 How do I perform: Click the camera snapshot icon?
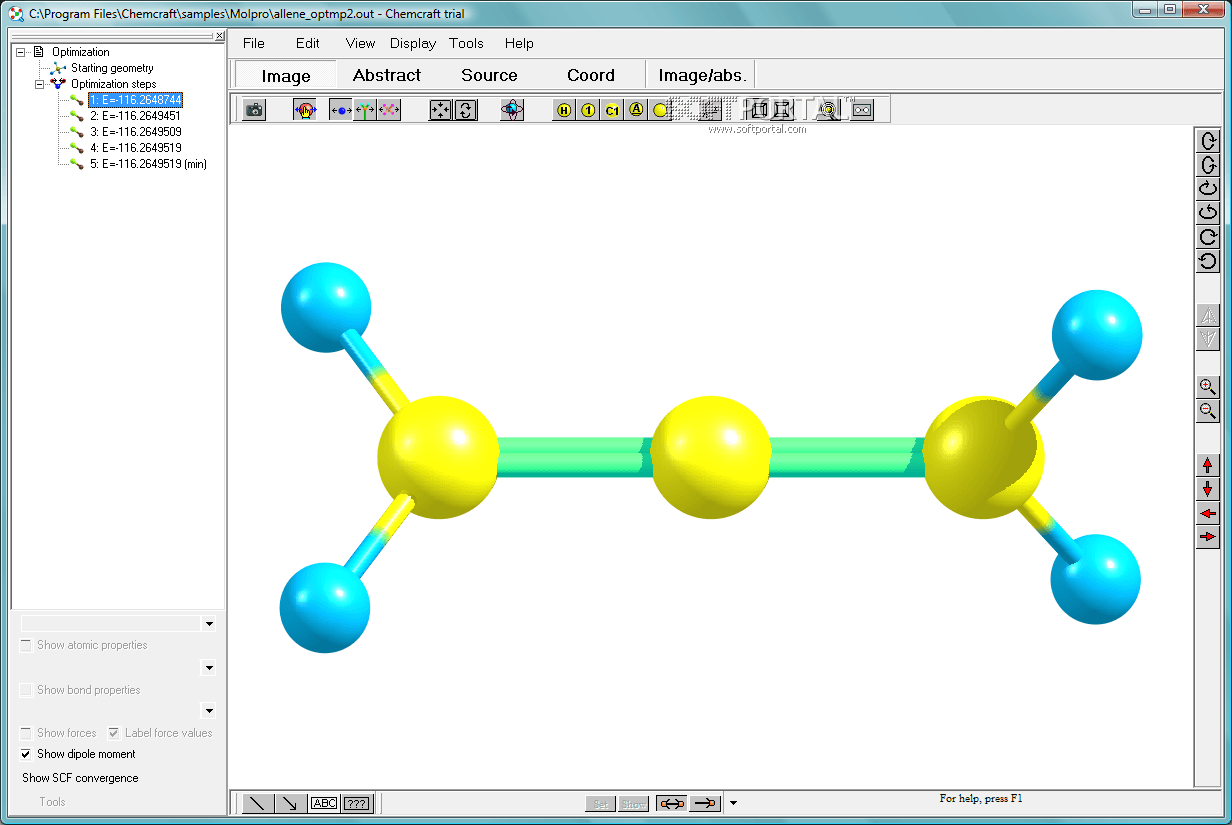254,110
